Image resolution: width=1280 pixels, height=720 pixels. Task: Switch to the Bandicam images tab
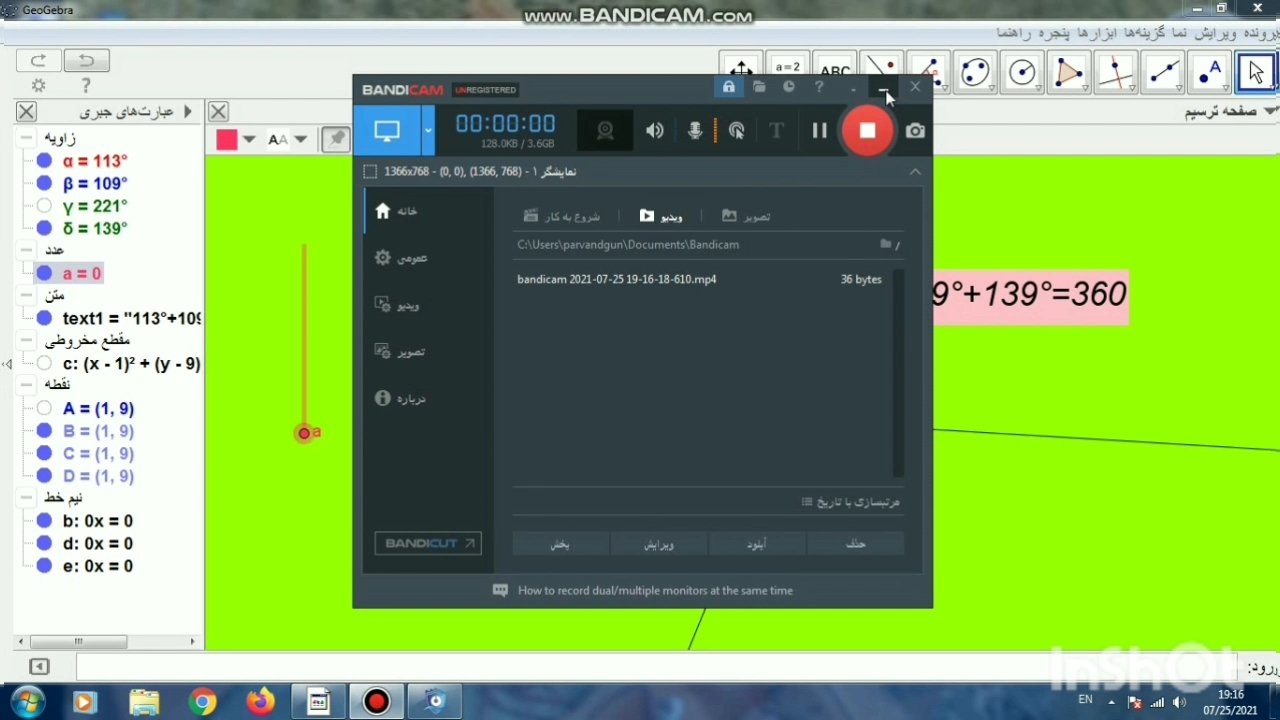tap(746, 216)
